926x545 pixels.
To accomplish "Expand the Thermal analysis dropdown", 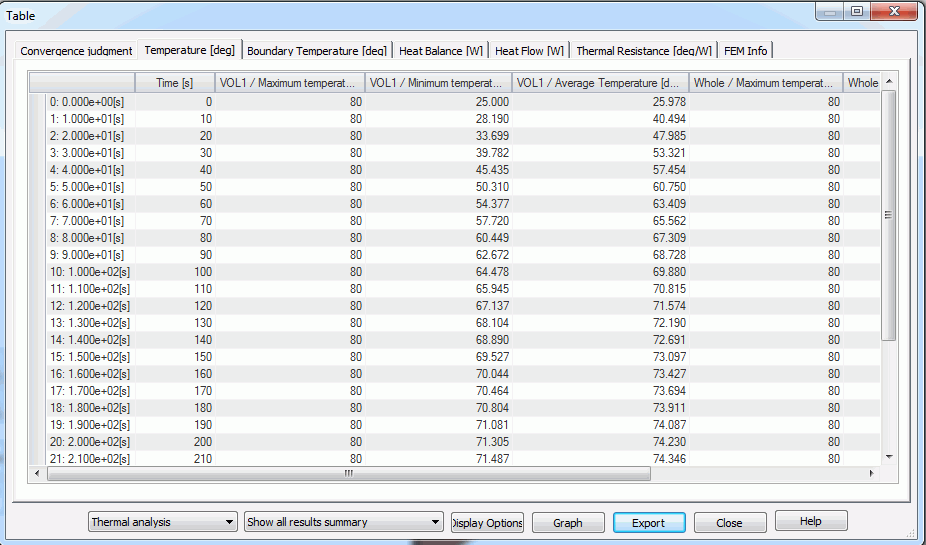I will pyautogui.click(x=162, y=522).
